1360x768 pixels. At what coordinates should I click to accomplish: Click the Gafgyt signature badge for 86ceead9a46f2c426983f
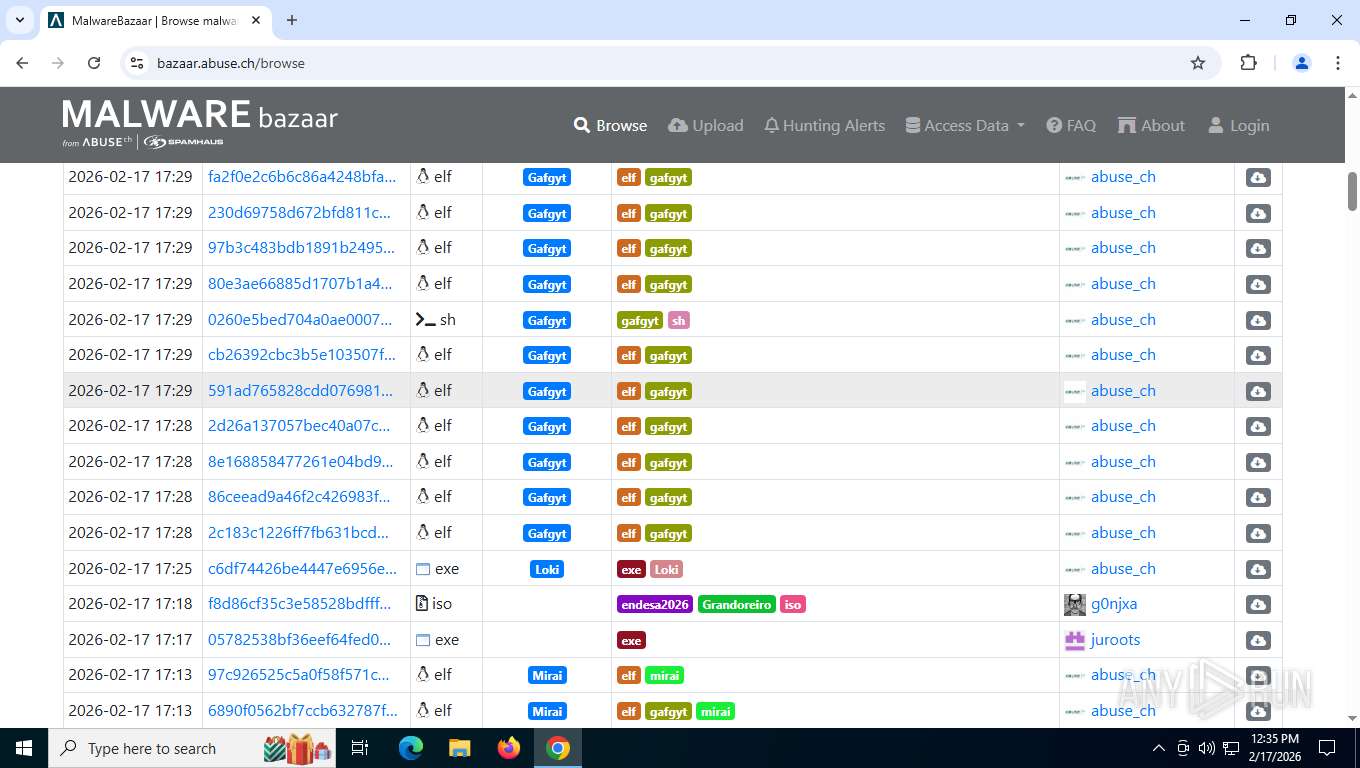coord(547,497)
